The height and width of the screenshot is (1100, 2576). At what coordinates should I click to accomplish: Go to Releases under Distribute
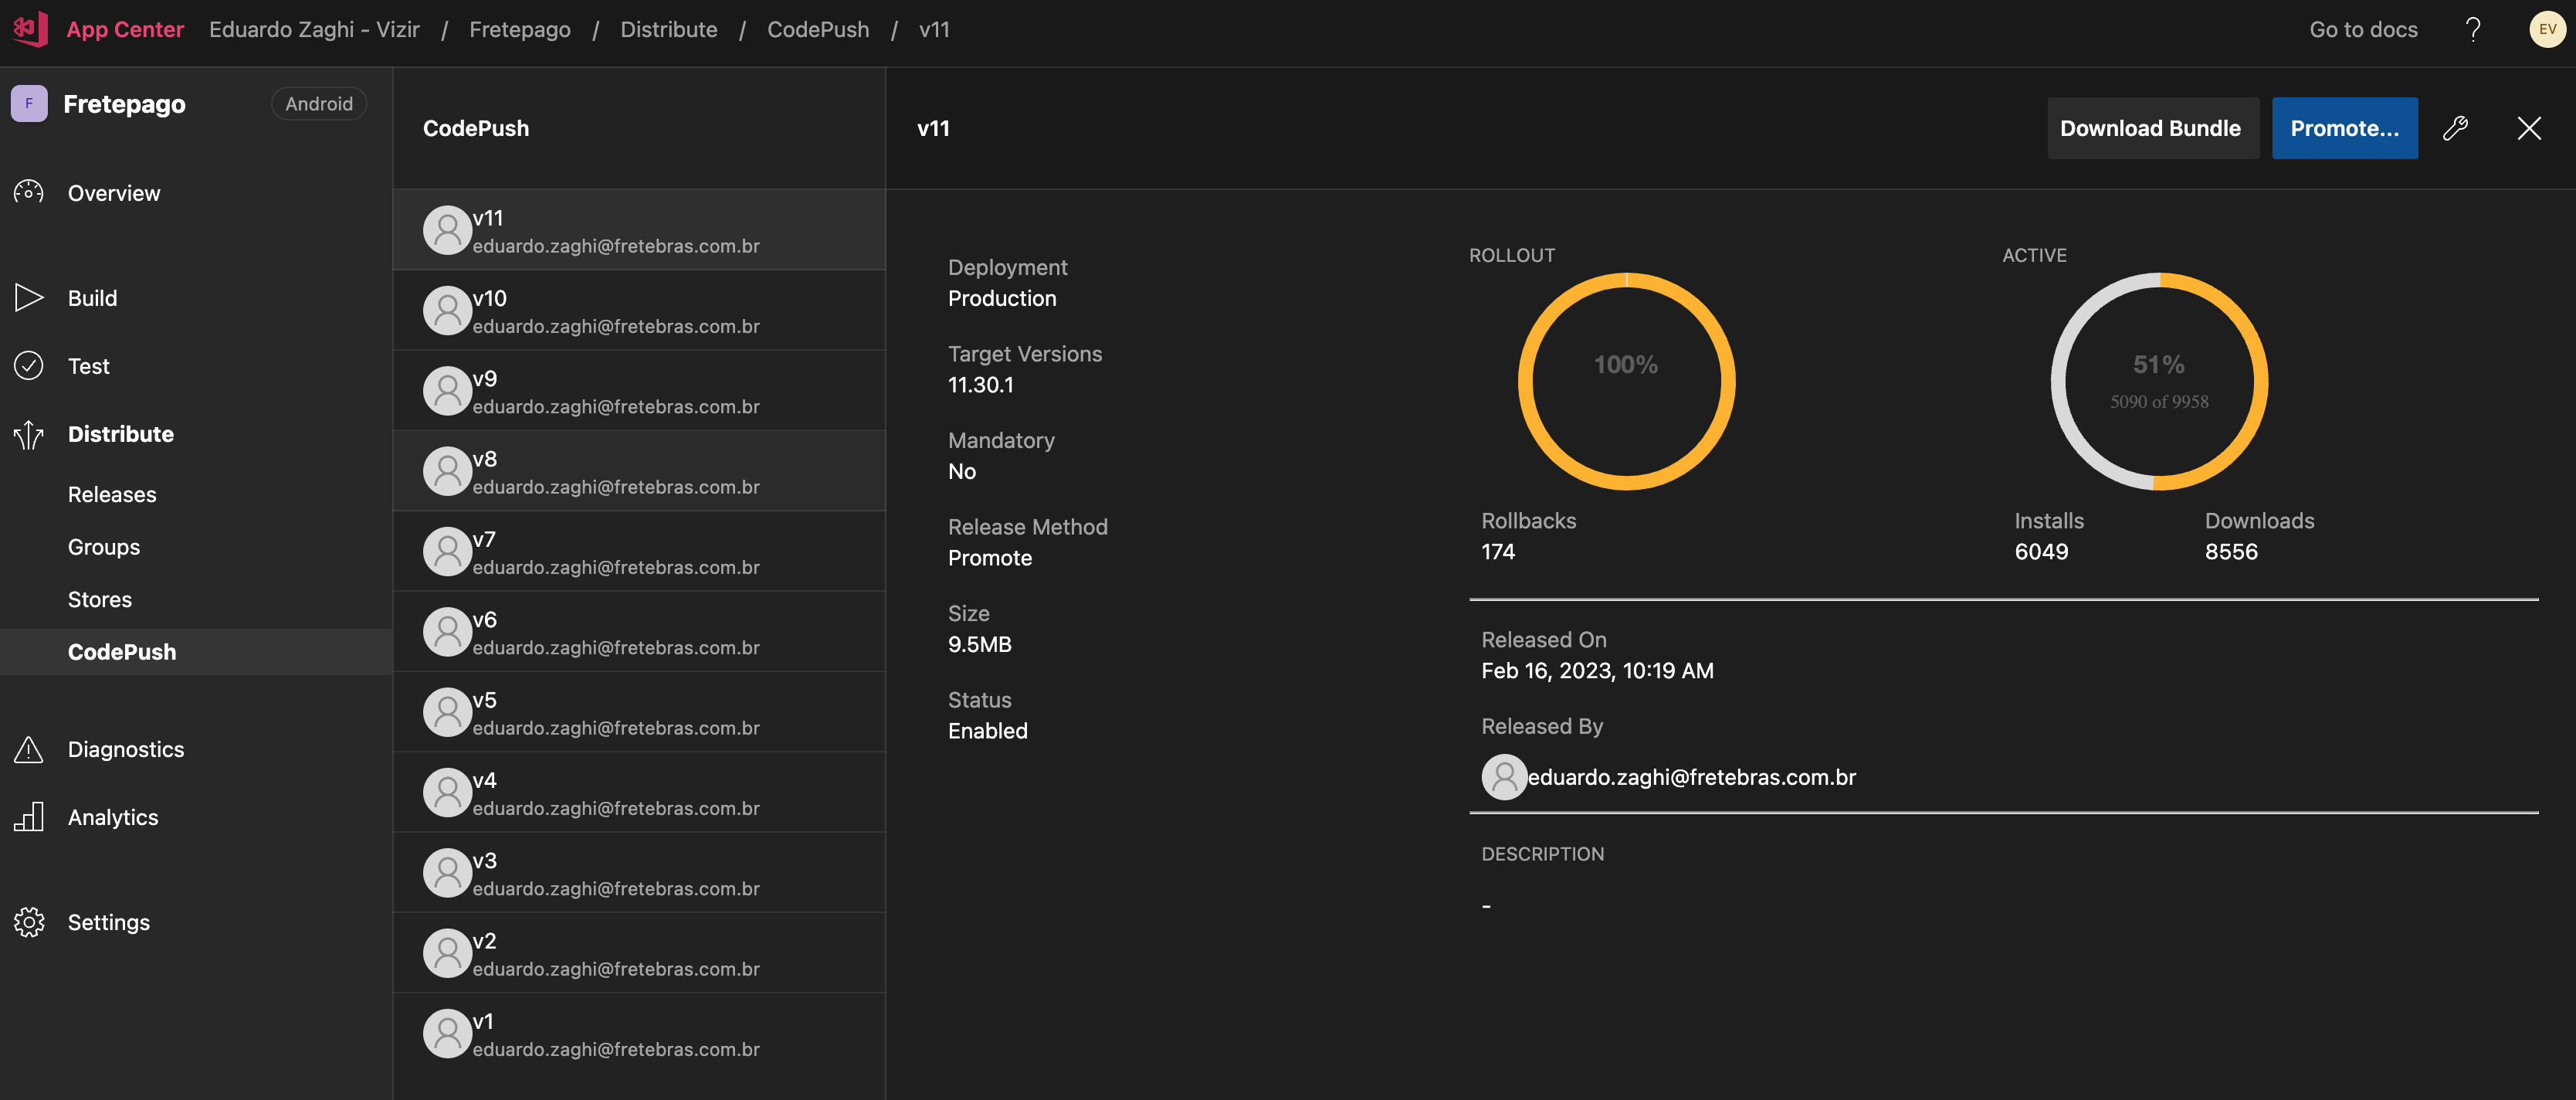(x=112, y=494)
